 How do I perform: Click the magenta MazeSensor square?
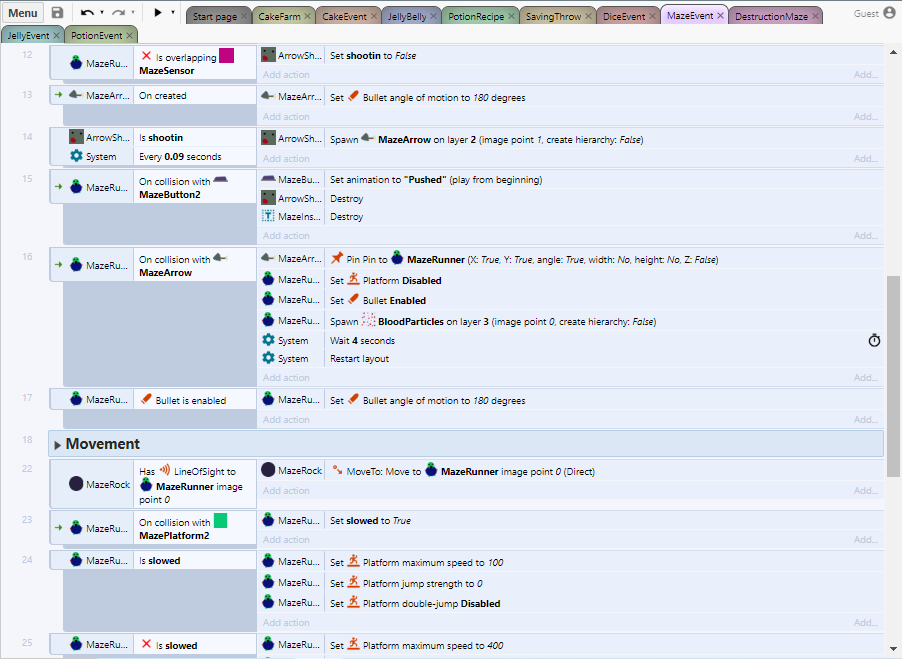coord(227,56)
